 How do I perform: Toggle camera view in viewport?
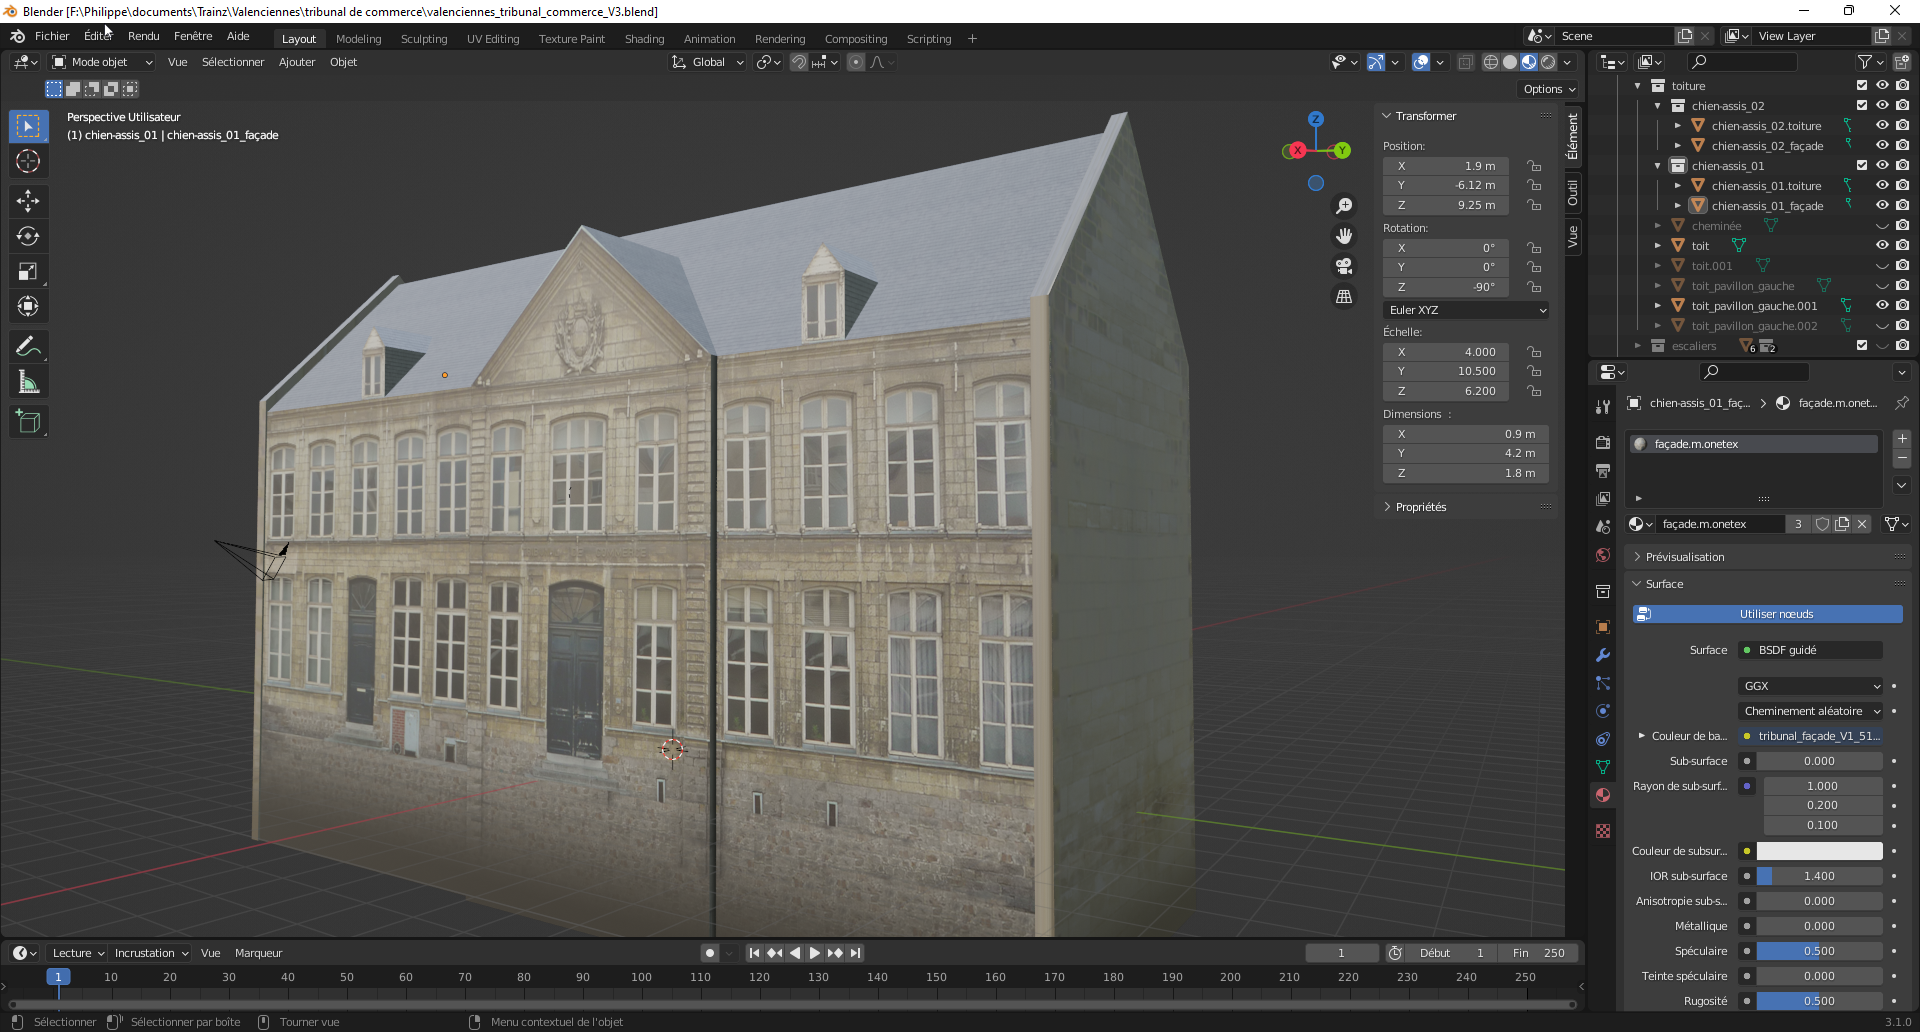(1344, 266)
